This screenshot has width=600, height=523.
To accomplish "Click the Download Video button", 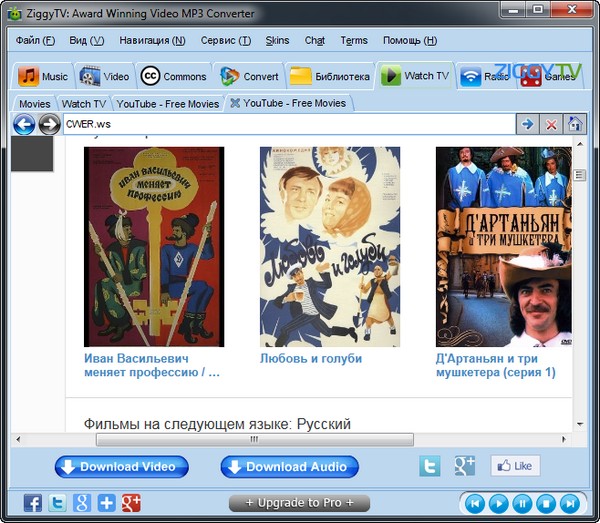I will pos(122,467).
